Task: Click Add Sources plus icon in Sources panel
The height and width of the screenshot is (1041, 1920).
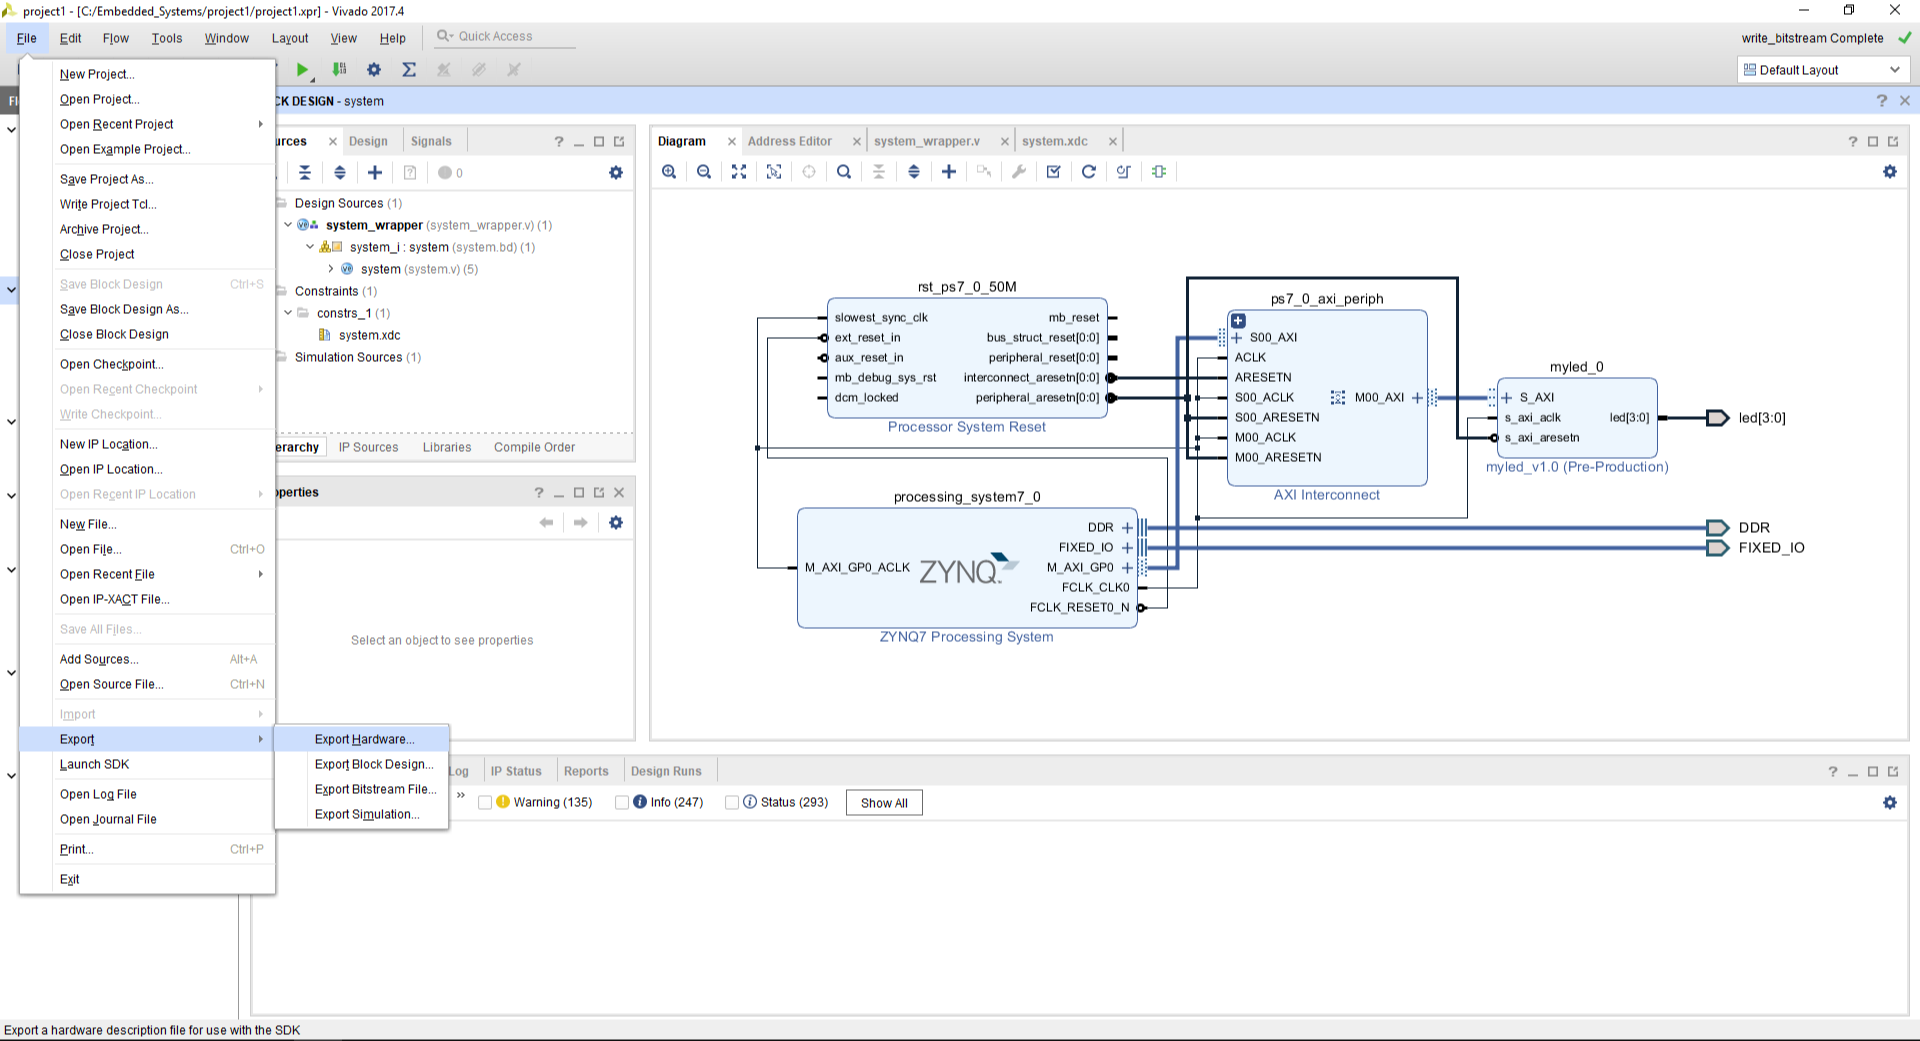Action: point(375,173)
